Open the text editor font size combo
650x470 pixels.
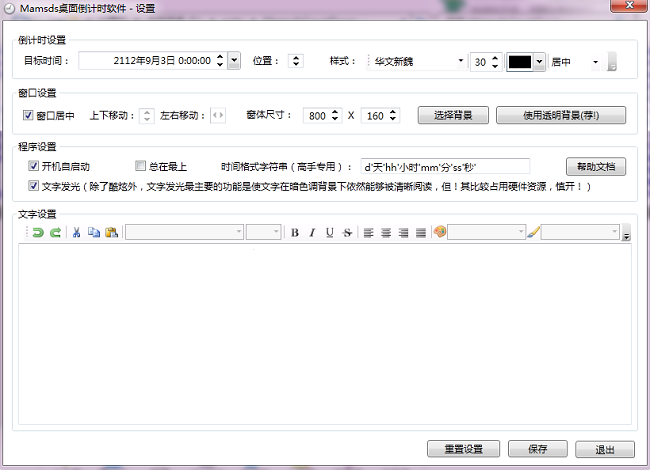coord(264,232)
